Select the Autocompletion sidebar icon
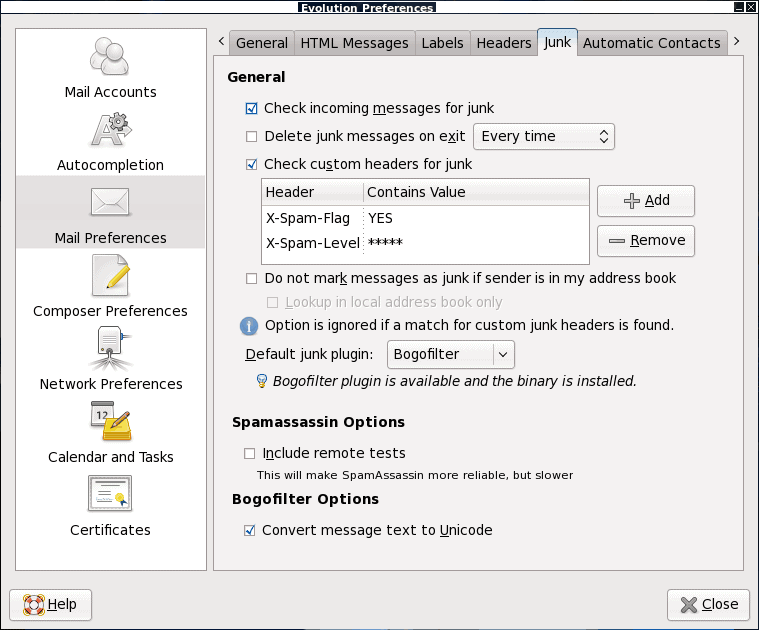759x630 pixels. click(110, 130)
